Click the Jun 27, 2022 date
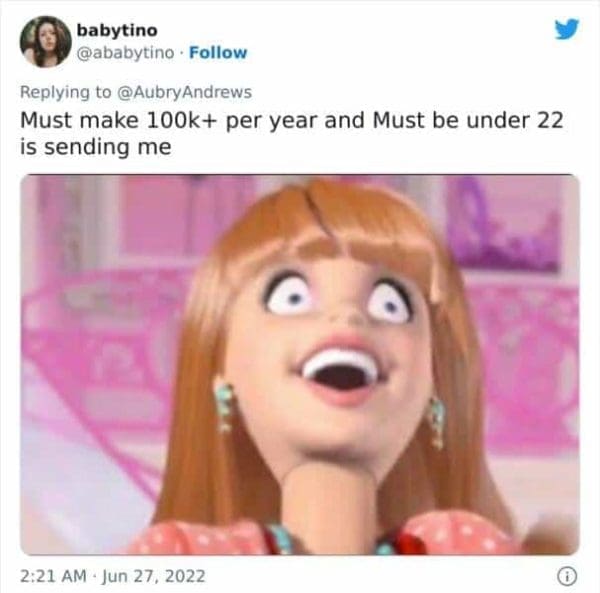600x593 pixels. (153, 576)
